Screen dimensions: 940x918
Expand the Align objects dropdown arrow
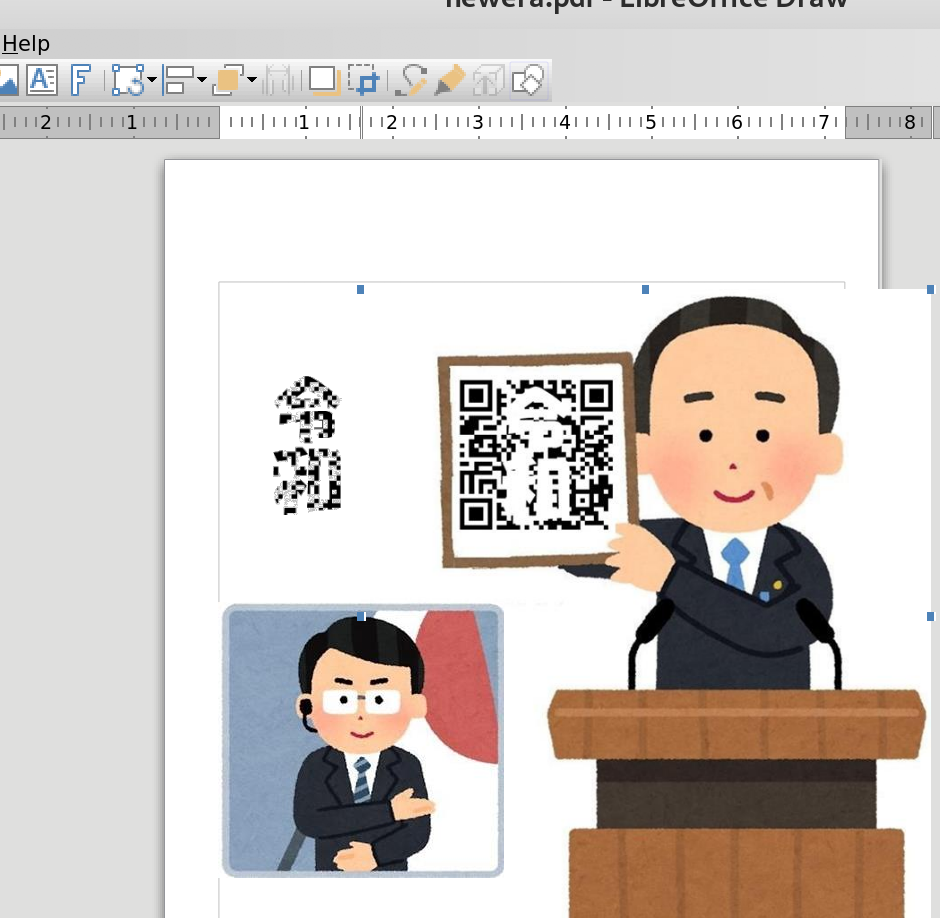[202, 80]
